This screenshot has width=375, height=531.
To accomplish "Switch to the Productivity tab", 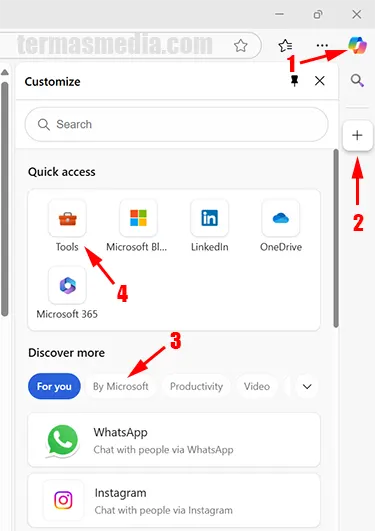I will (x=196, y=386).
